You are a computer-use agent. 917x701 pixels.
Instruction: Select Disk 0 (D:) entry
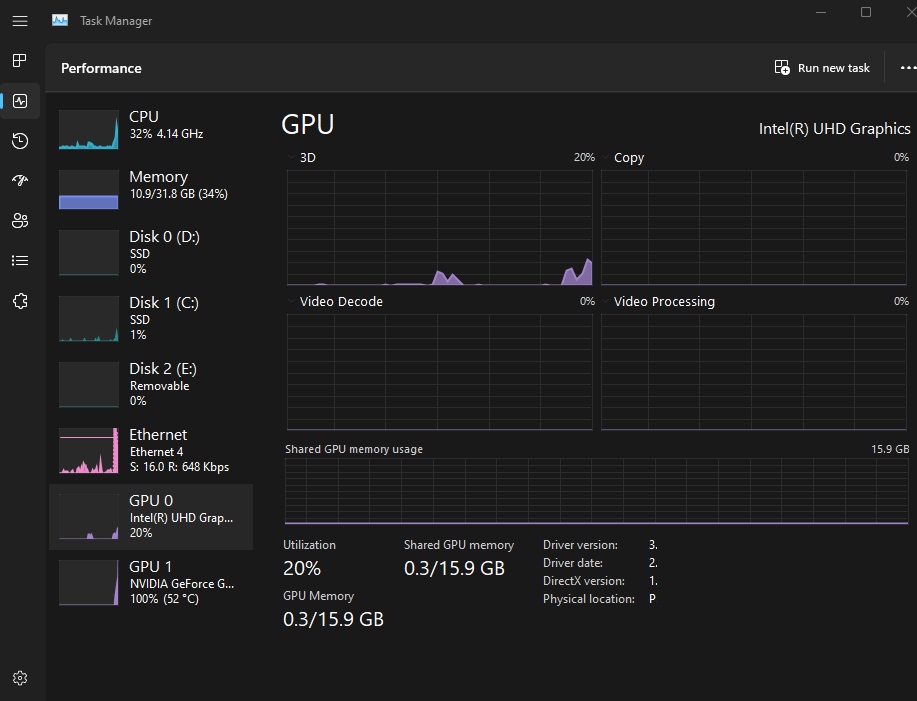[x=151, y=253]
